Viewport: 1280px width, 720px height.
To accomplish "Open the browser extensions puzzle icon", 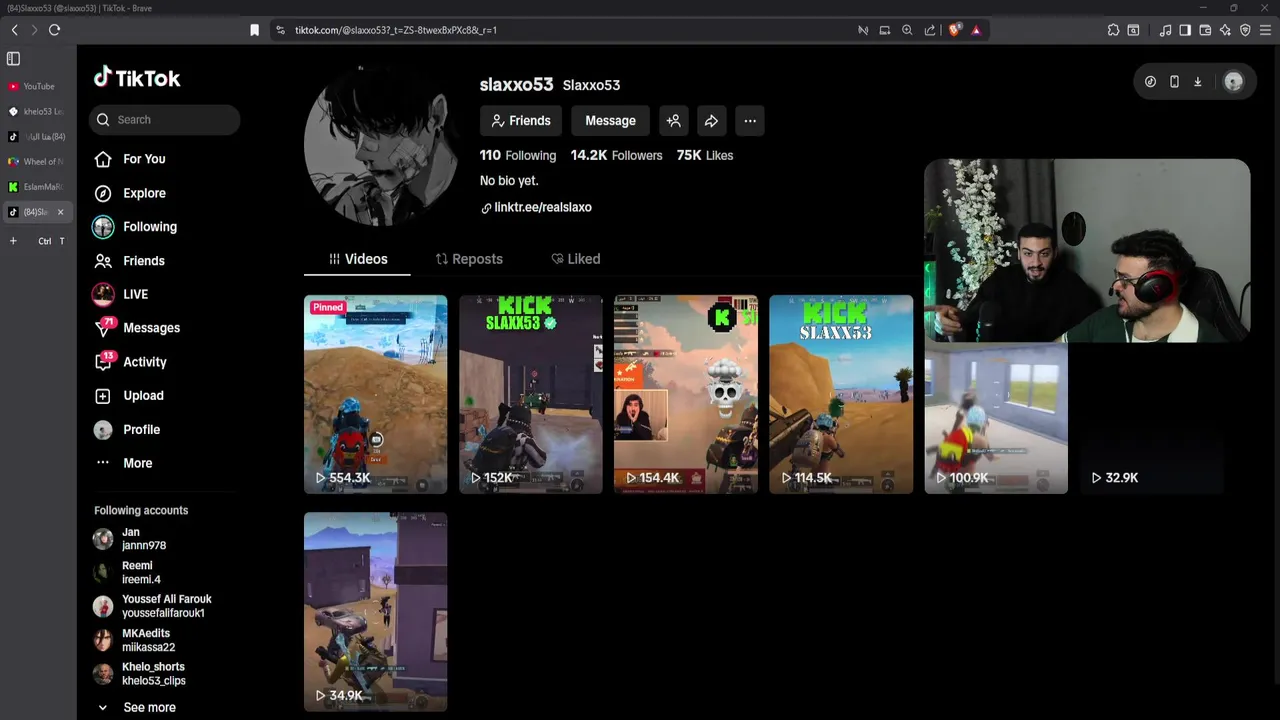I will tap(1113, 30).
